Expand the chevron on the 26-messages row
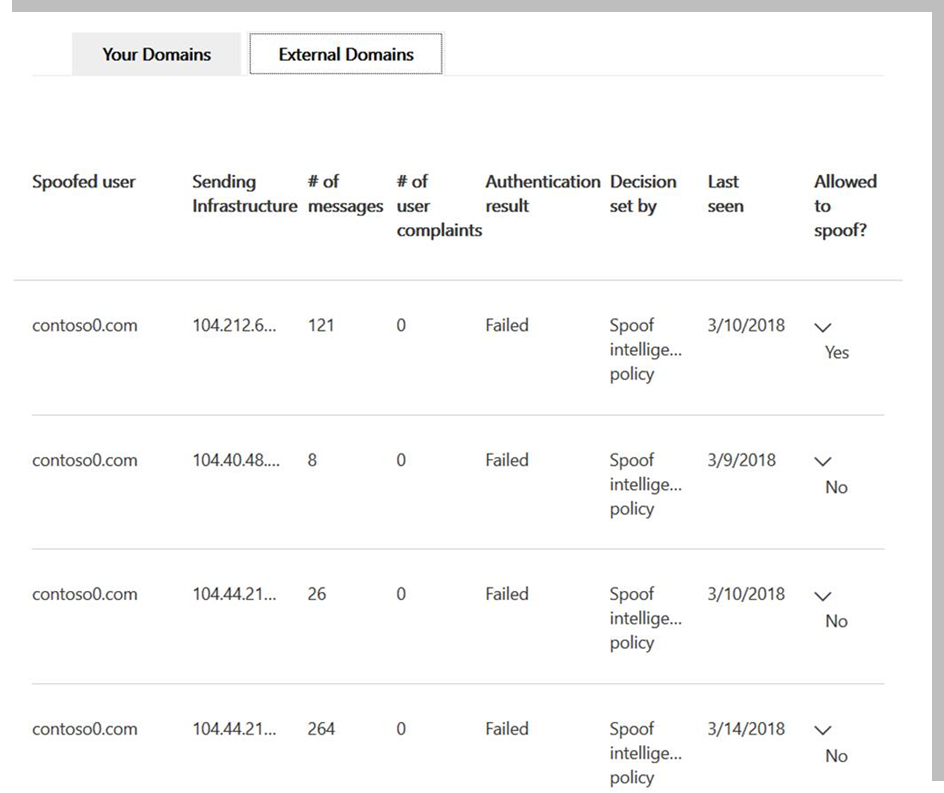Screen dimensions: 944x793 822,596
